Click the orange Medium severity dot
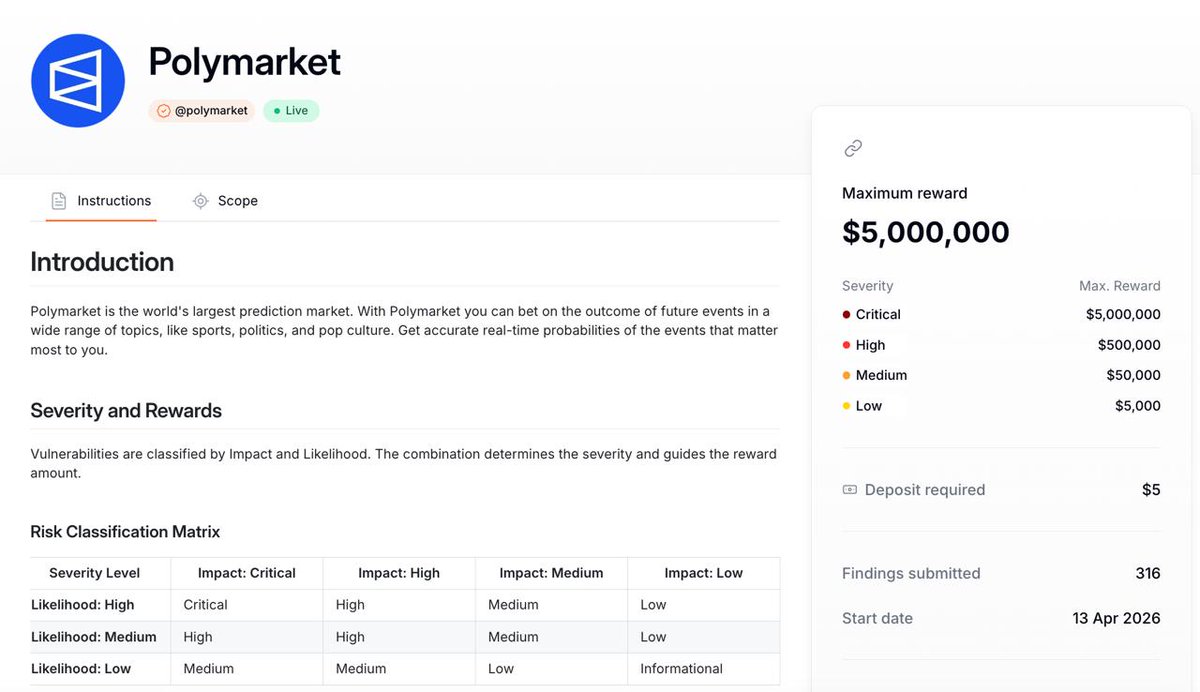1200x692 pixels. (x=847, y=375)
